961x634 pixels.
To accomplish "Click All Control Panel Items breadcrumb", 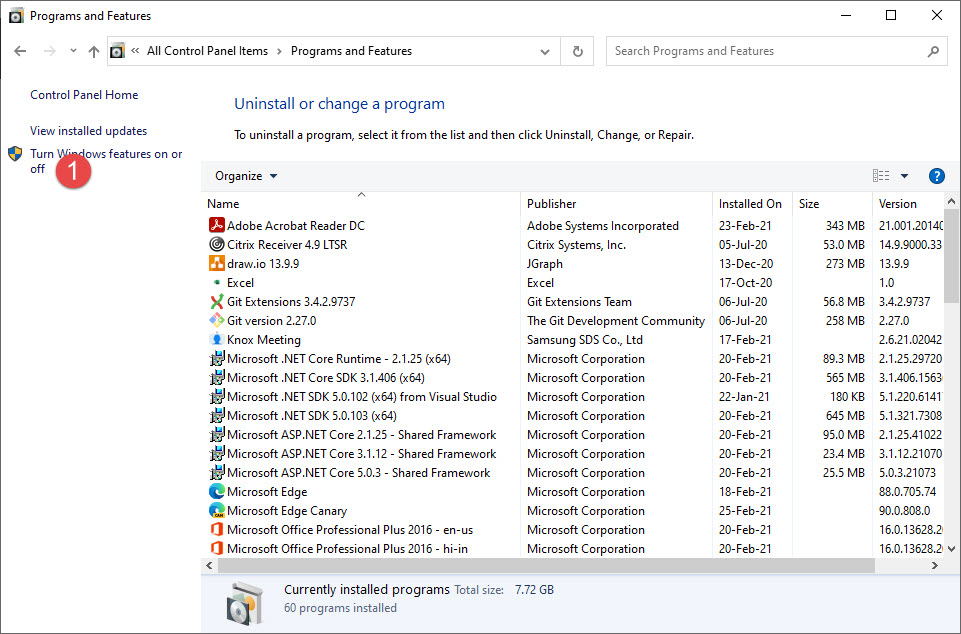I will tap(207, 51).
